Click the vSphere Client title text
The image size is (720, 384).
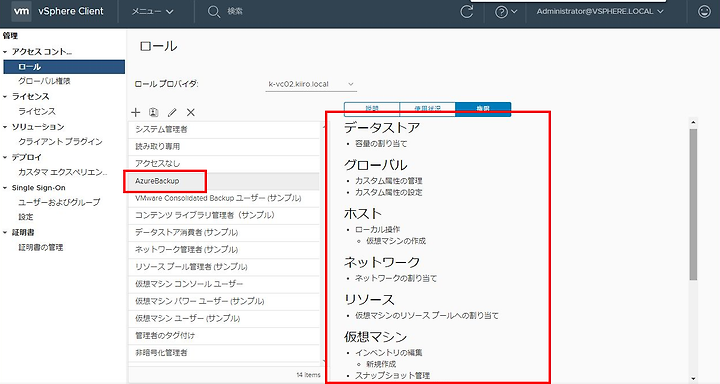(x=71, y=11)
